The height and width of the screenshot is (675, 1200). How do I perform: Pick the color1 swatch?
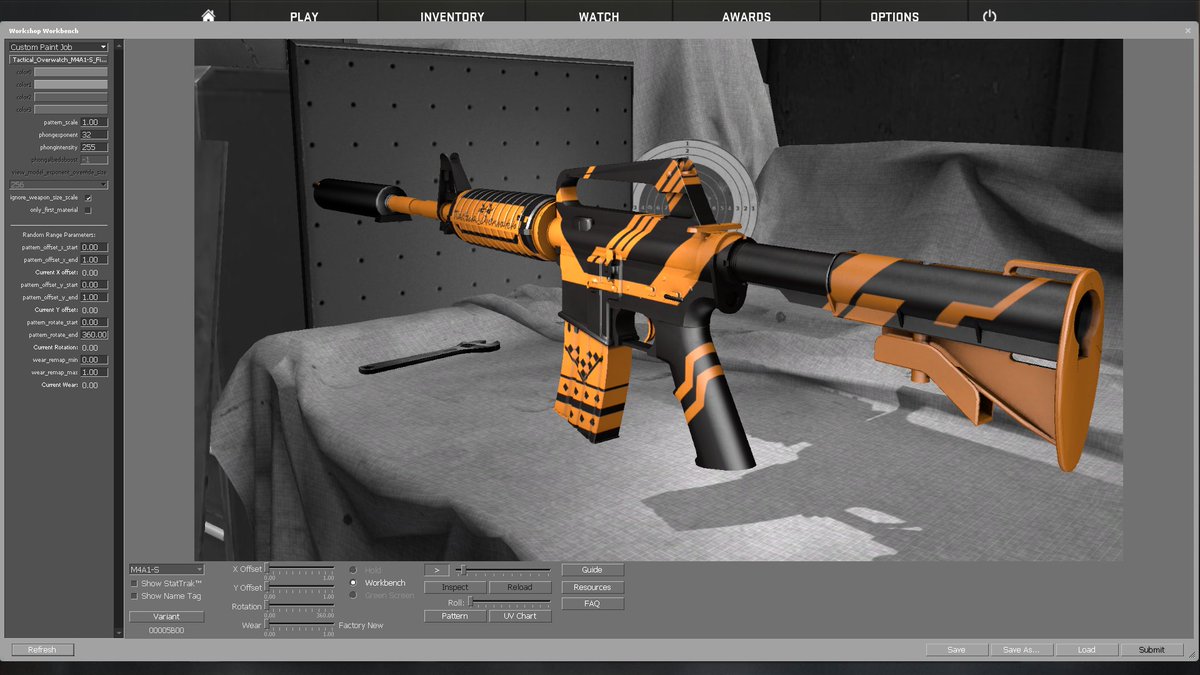71,85
